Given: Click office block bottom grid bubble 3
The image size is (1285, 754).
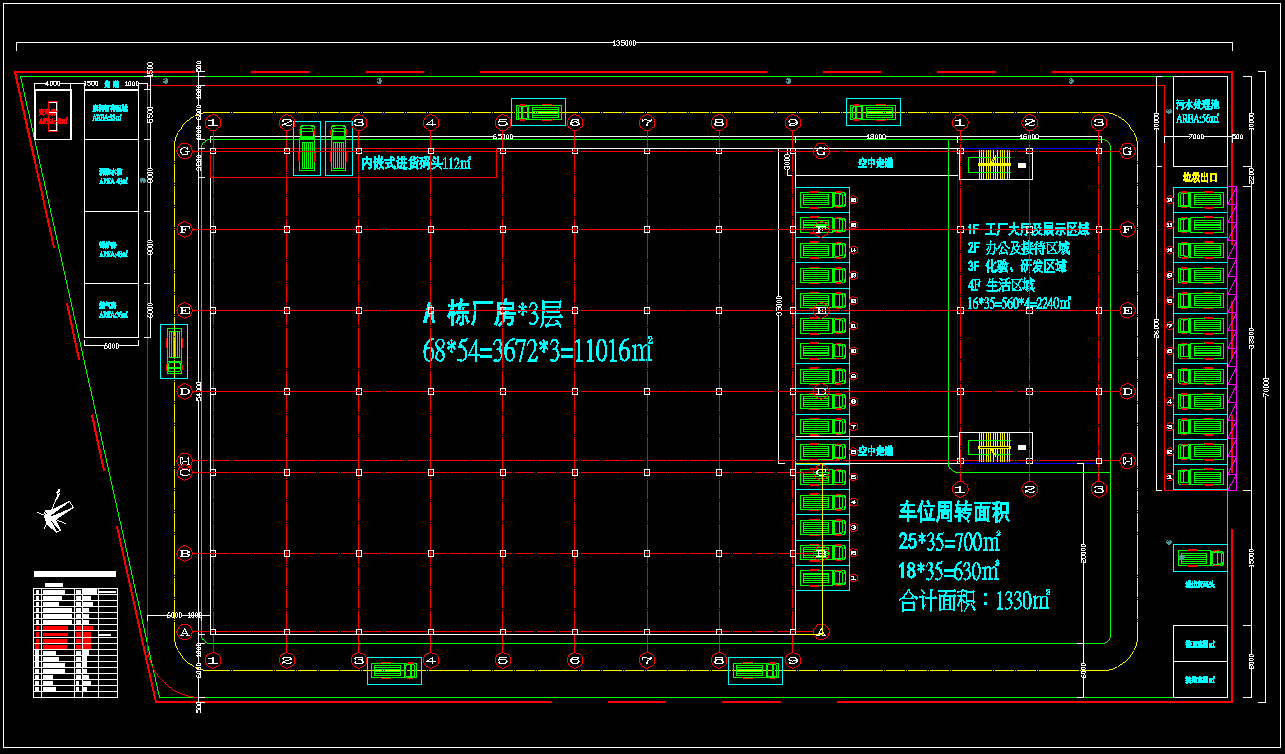Looking at the screenshot, I should pos(1098,489).
